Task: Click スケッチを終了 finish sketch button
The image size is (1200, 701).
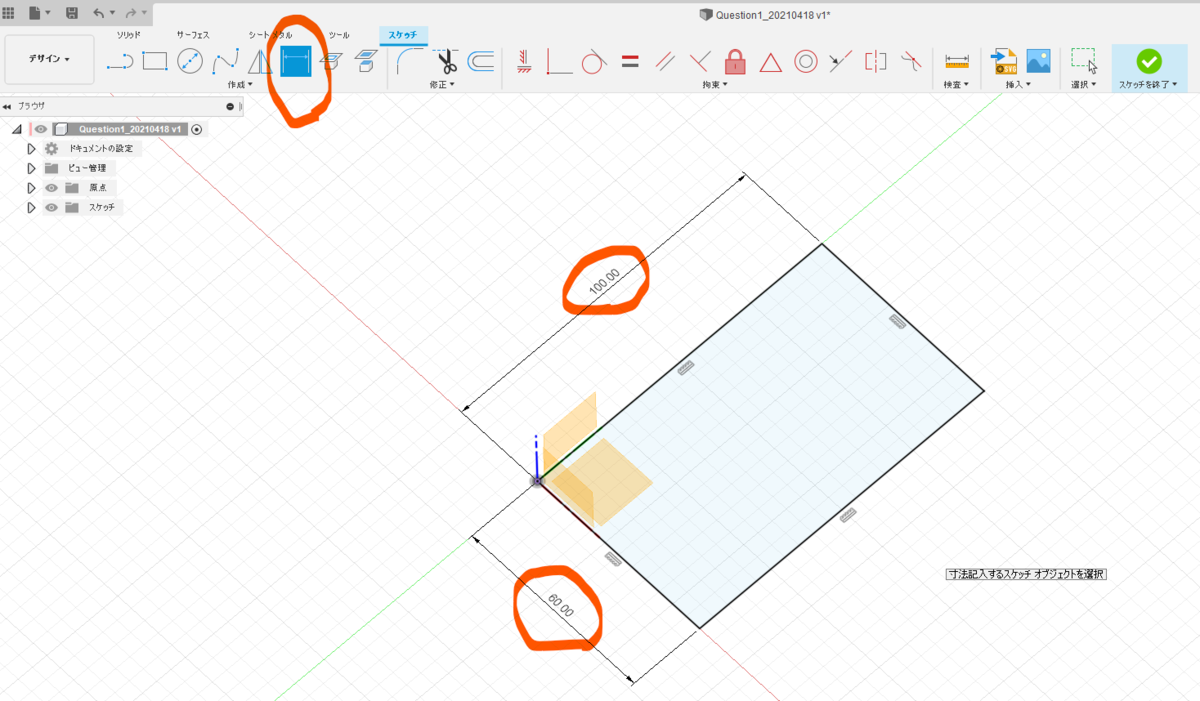Action: (1148, 68)
